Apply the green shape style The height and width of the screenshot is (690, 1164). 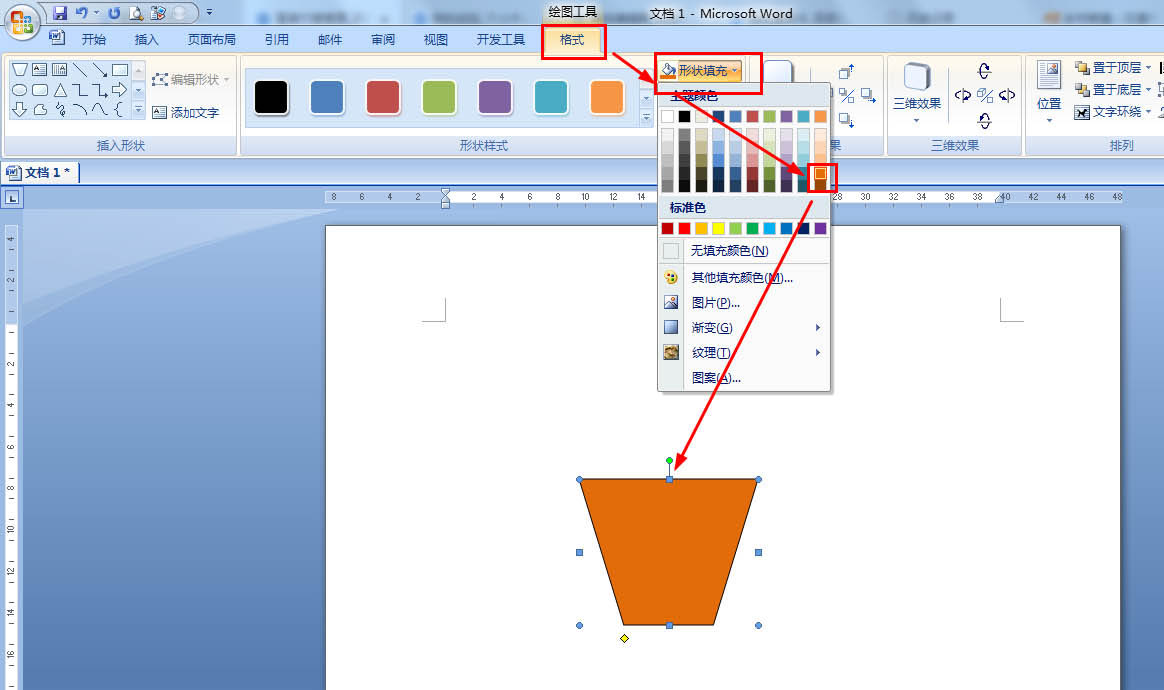coord(439,97)
